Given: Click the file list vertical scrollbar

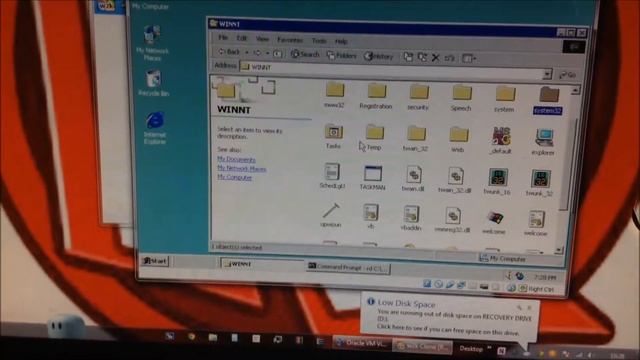Looking at the screenshot, I should pyautogui.click(x=568, y=163).
